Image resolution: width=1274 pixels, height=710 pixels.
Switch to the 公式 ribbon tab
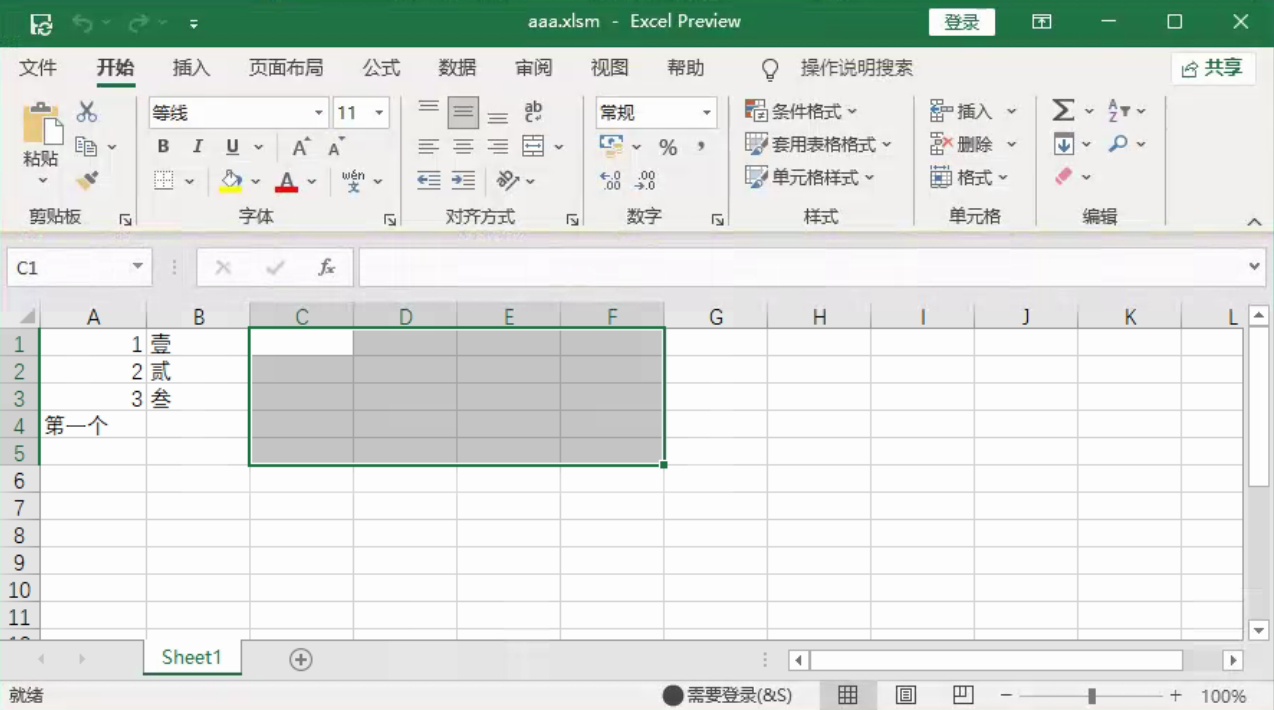tap(381, 68)
